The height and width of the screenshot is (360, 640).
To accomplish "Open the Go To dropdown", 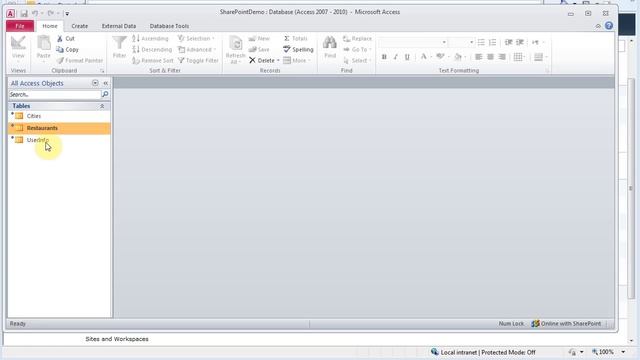I will point(357,49).
